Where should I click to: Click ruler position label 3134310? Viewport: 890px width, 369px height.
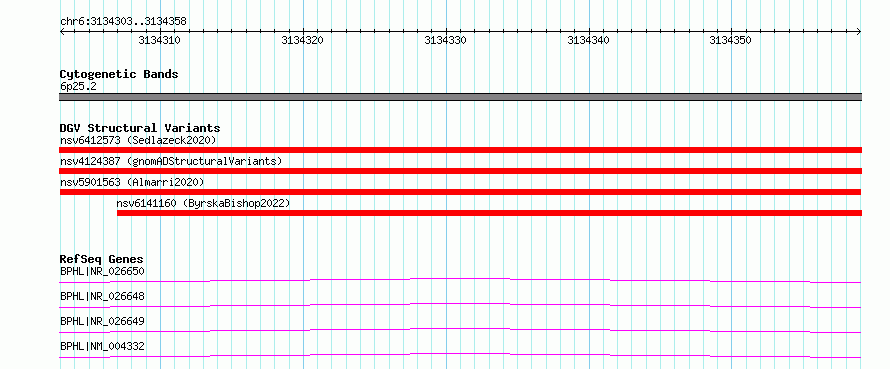pyautogui.click(x=159, y=40)
